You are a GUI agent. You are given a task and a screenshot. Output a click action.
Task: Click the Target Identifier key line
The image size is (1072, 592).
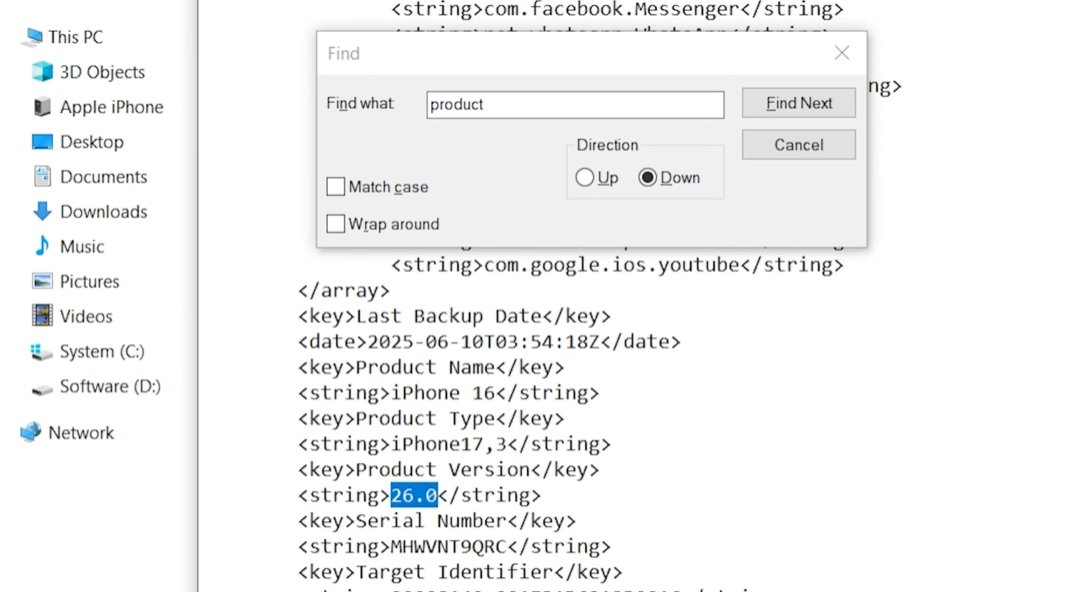click(x=460, y=572)
